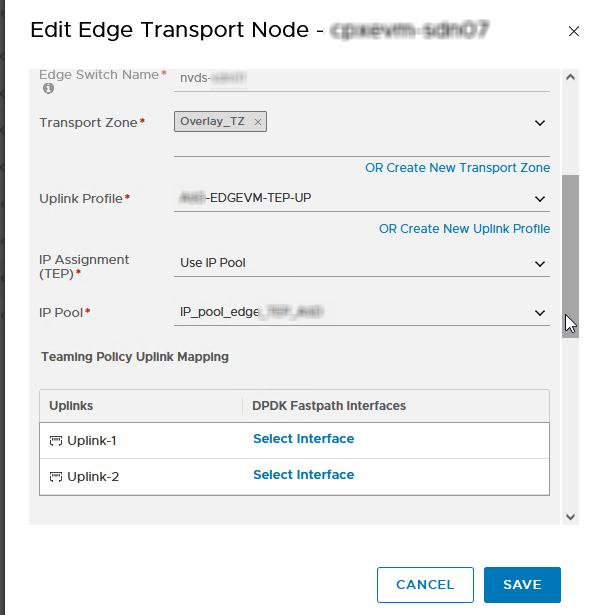Expand the IP Pool dropdown
This screenshot has height=615, width=598.
[x=362, y=313]
